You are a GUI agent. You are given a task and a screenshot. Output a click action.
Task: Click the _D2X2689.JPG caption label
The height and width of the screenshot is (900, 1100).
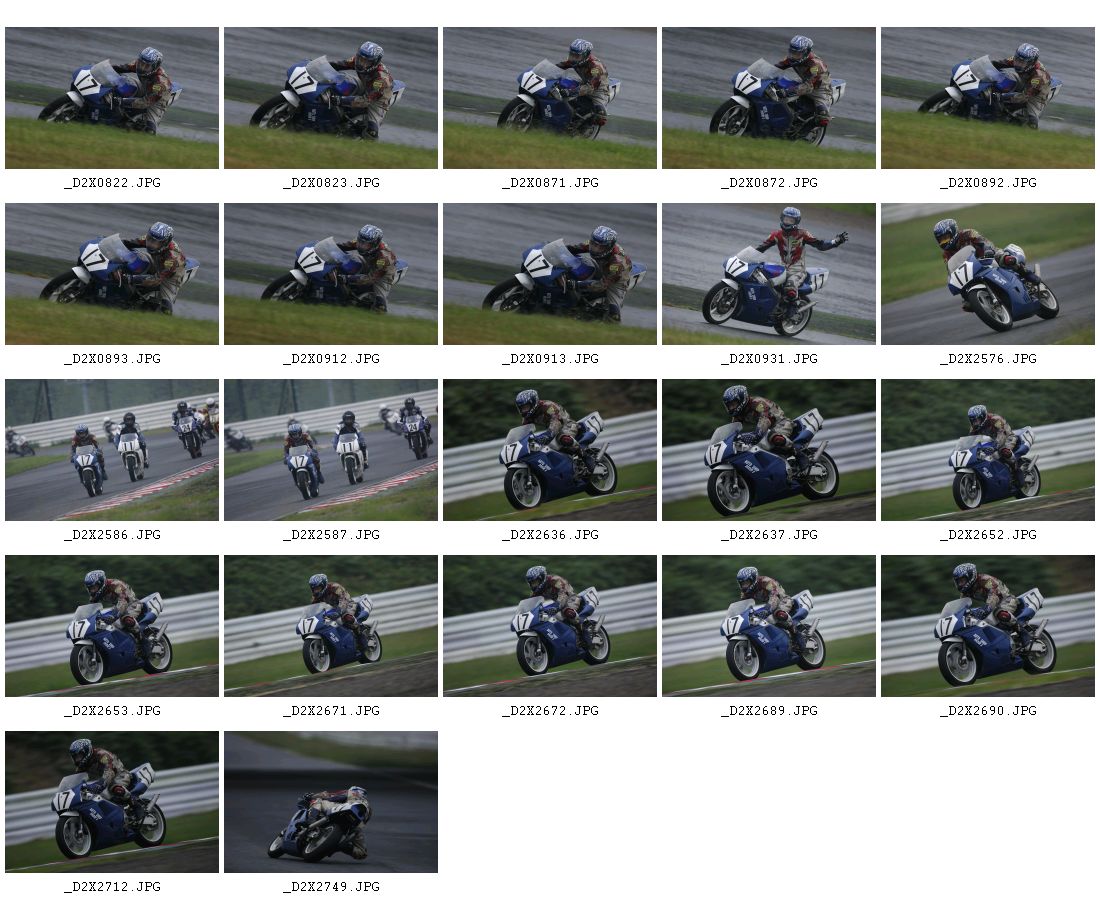[770, 711]
